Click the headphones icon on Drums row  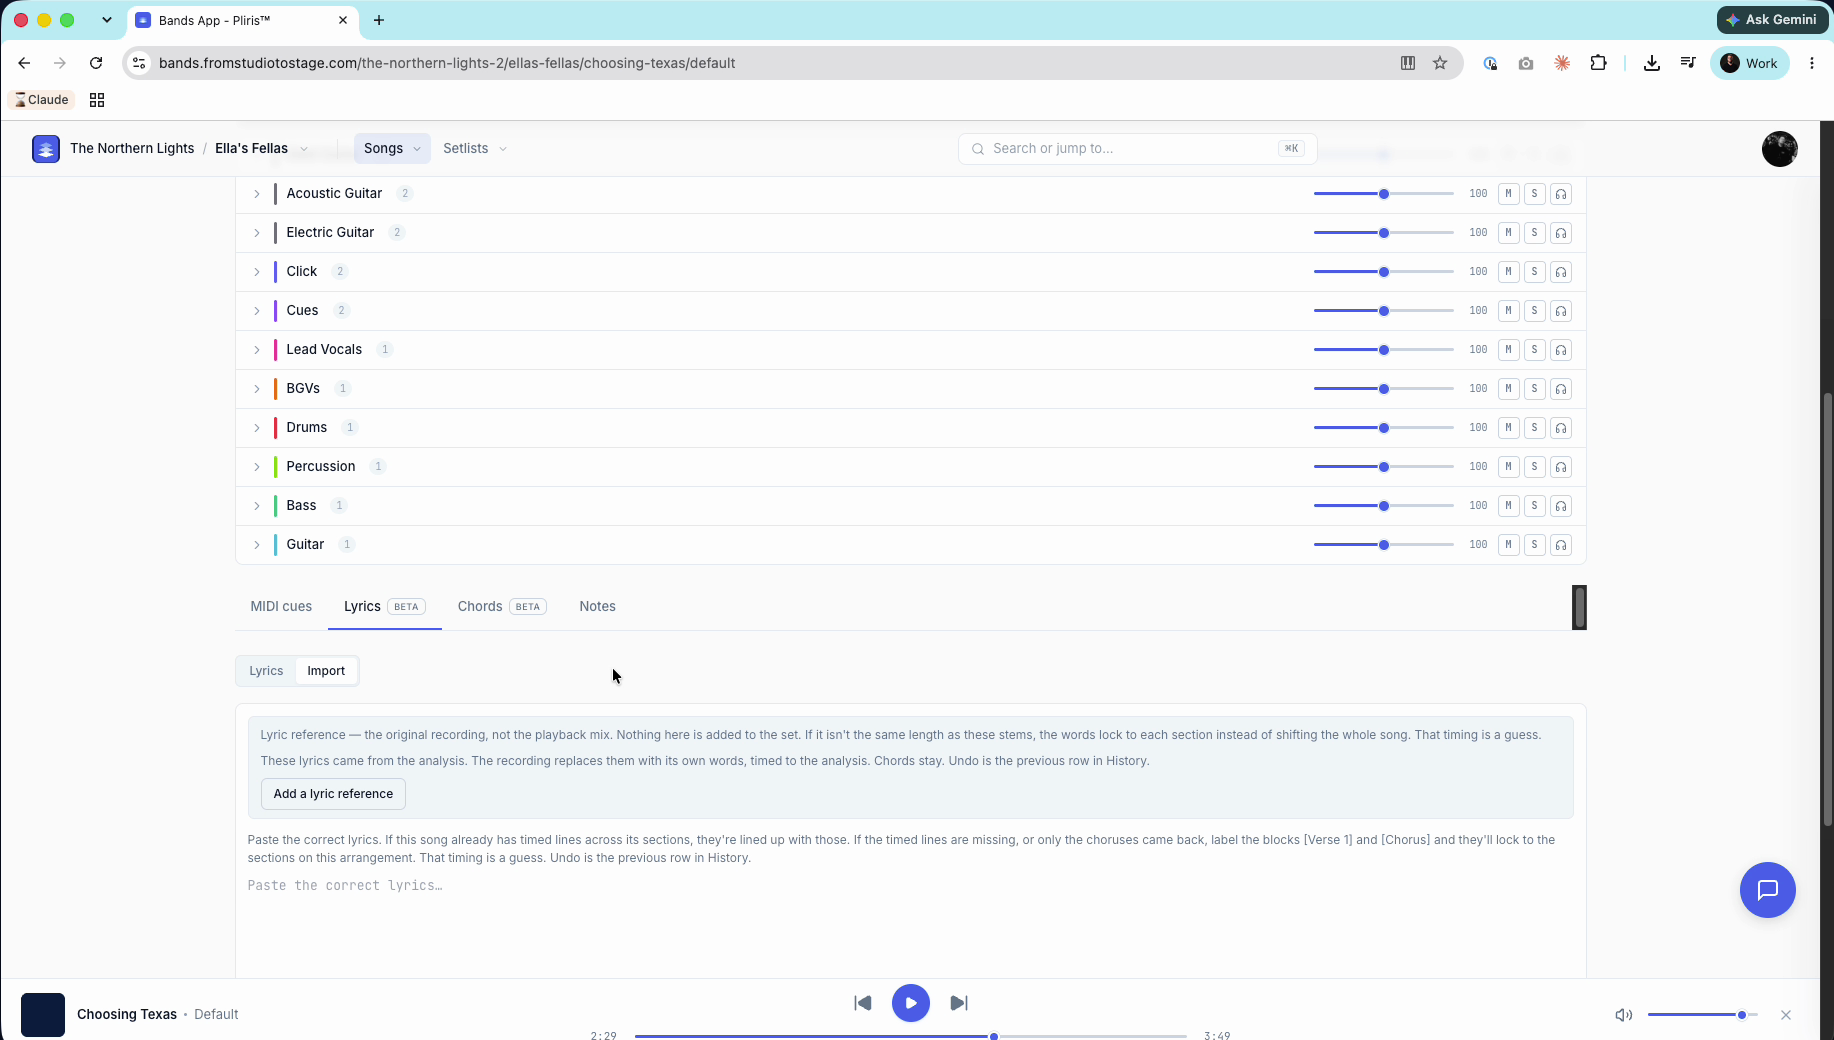[1560, 428]
